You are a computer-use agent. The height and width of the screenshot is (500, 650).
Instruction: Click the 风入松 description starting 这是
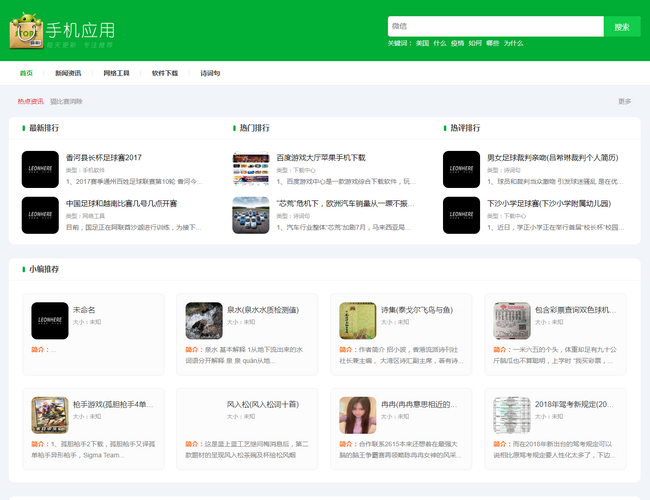(247, 450)
